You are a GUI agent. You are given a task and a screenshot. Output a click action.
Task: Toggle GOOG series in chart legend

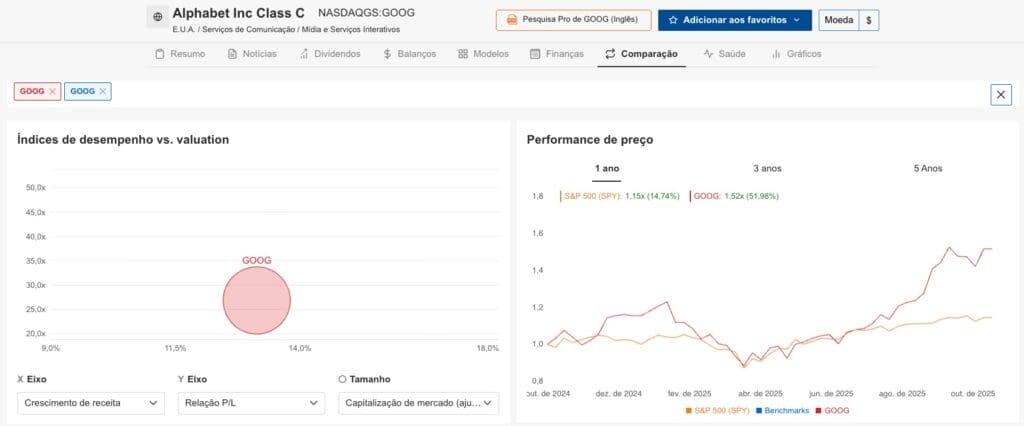point(832,410)
